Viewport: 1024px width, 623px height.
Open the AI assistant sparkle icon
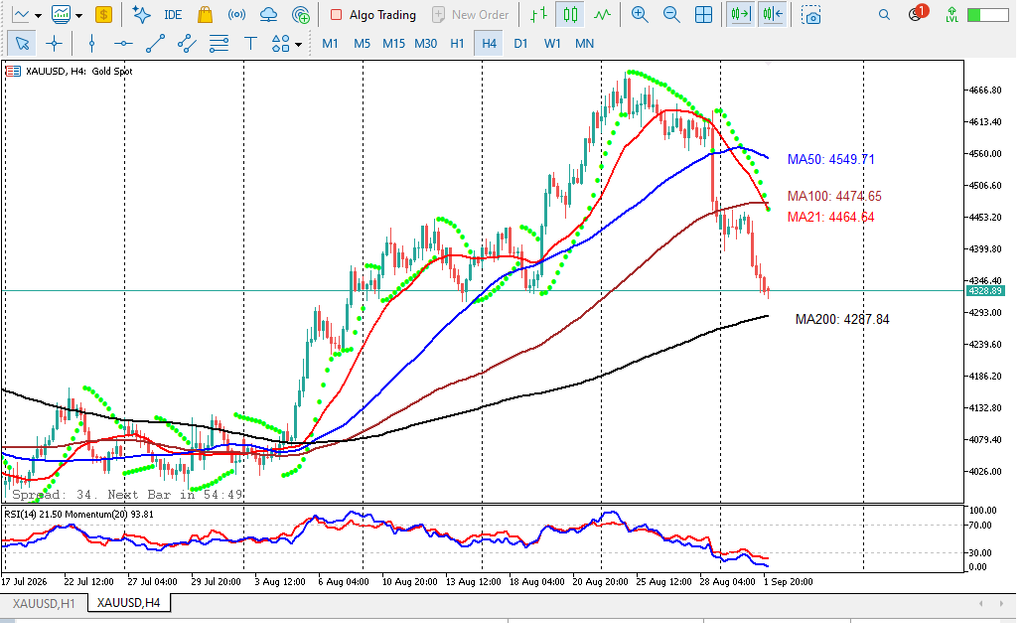(141, 14)
